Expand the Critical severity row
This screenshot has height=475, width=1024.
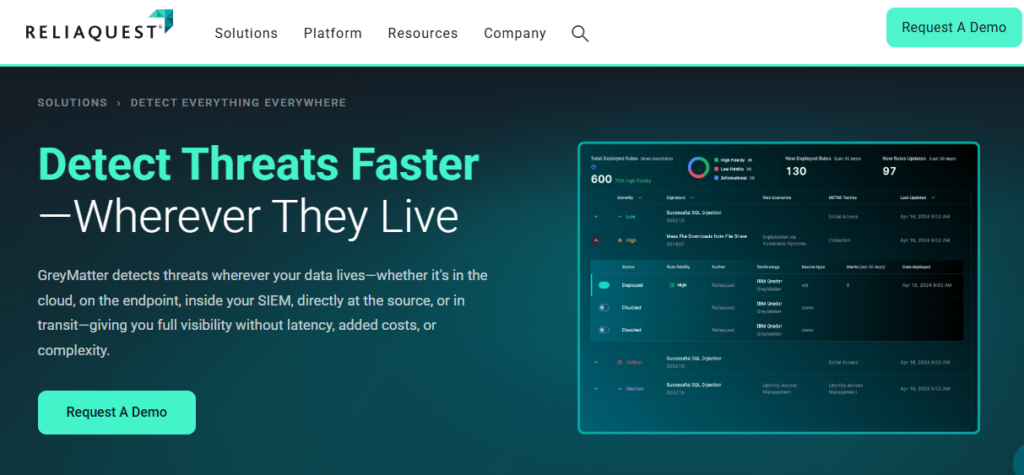coord(596,362)
